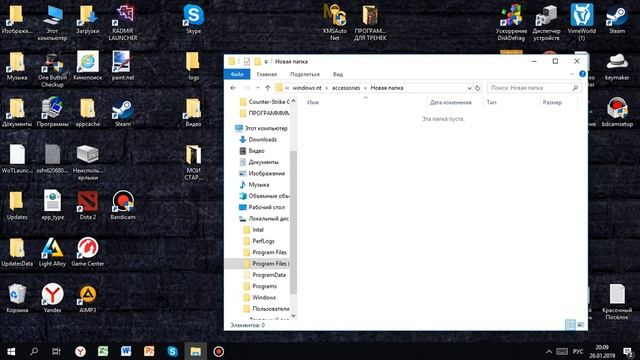Select the paint.net desktop icon
Screen dimensions: 640x360
(123, 65)
